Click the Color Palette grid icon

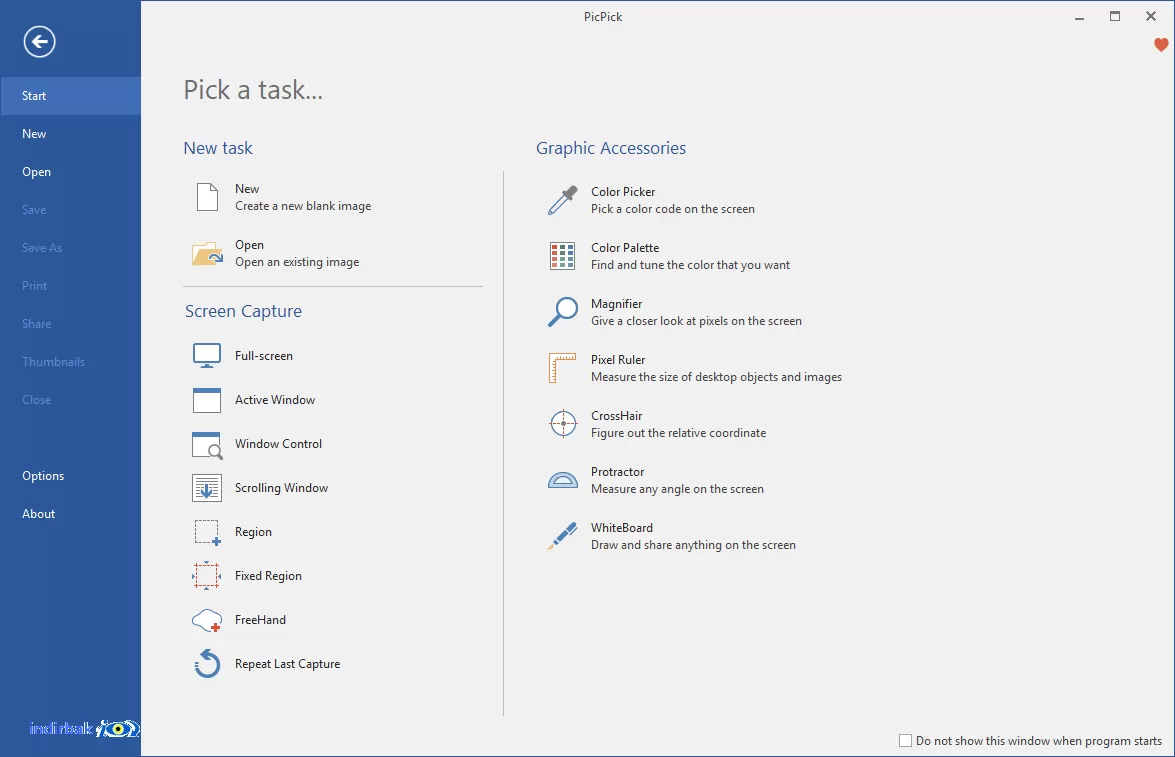pyautogui.click(x=563, y=256)
